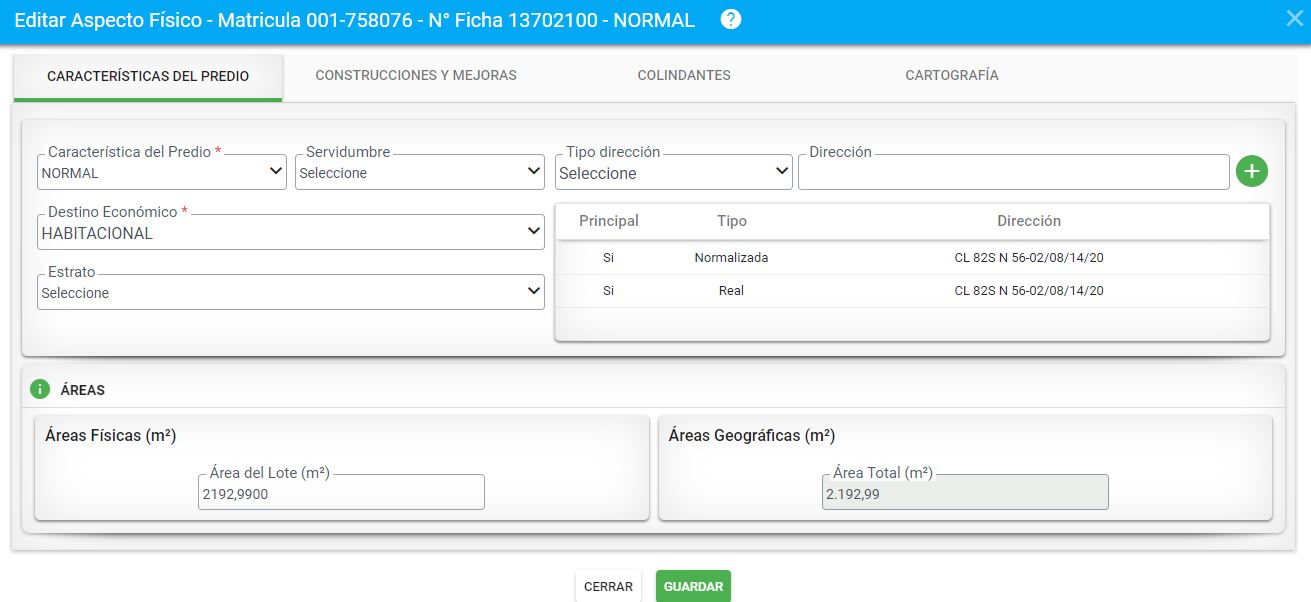Open the Estrato dropdown
Screen dimensions: 1311x602
pyautogui.click(x=290, y=293)
